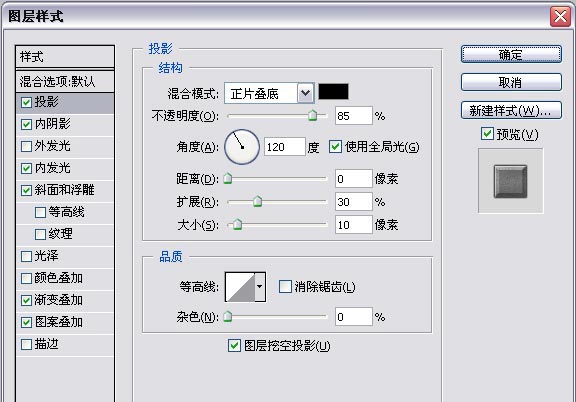Click the contour curve thumbnail
The image size is (576, 402).
240,287
